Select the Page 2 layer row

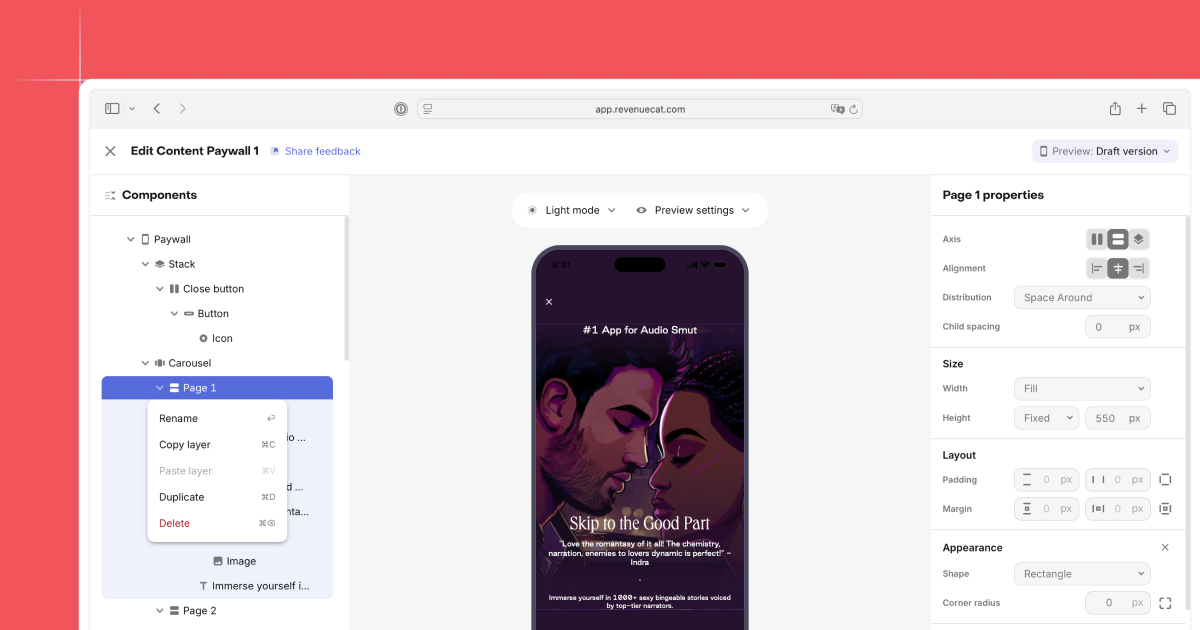click(217, 611)
